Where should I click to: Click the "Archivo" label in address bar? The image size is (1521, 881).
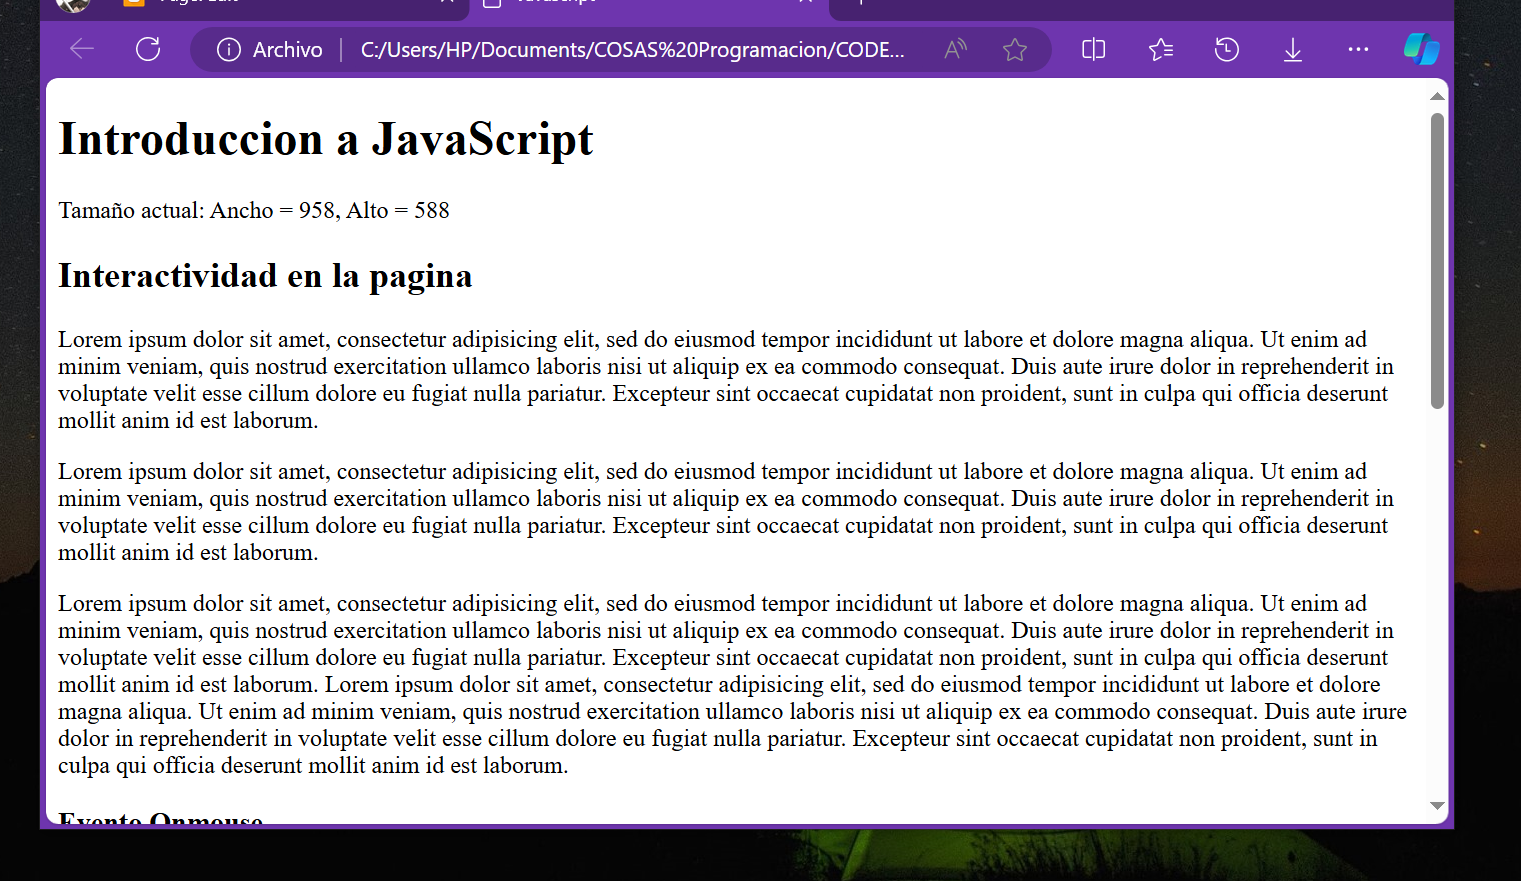288,49
